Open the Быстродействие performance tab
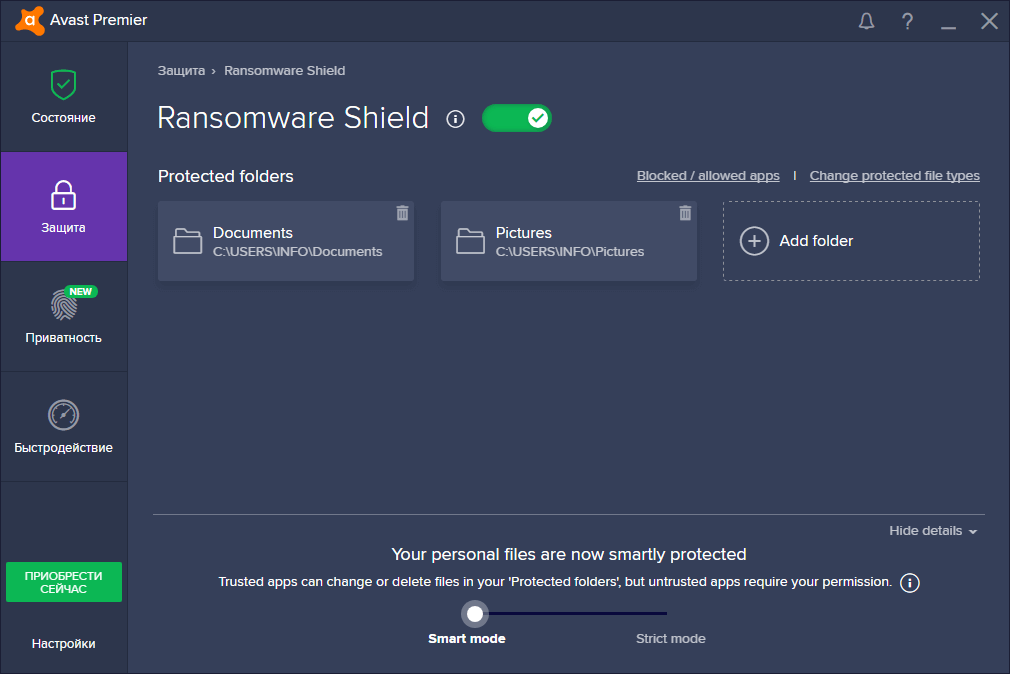This screenshot has width=1010, height=674. (64, 427)
